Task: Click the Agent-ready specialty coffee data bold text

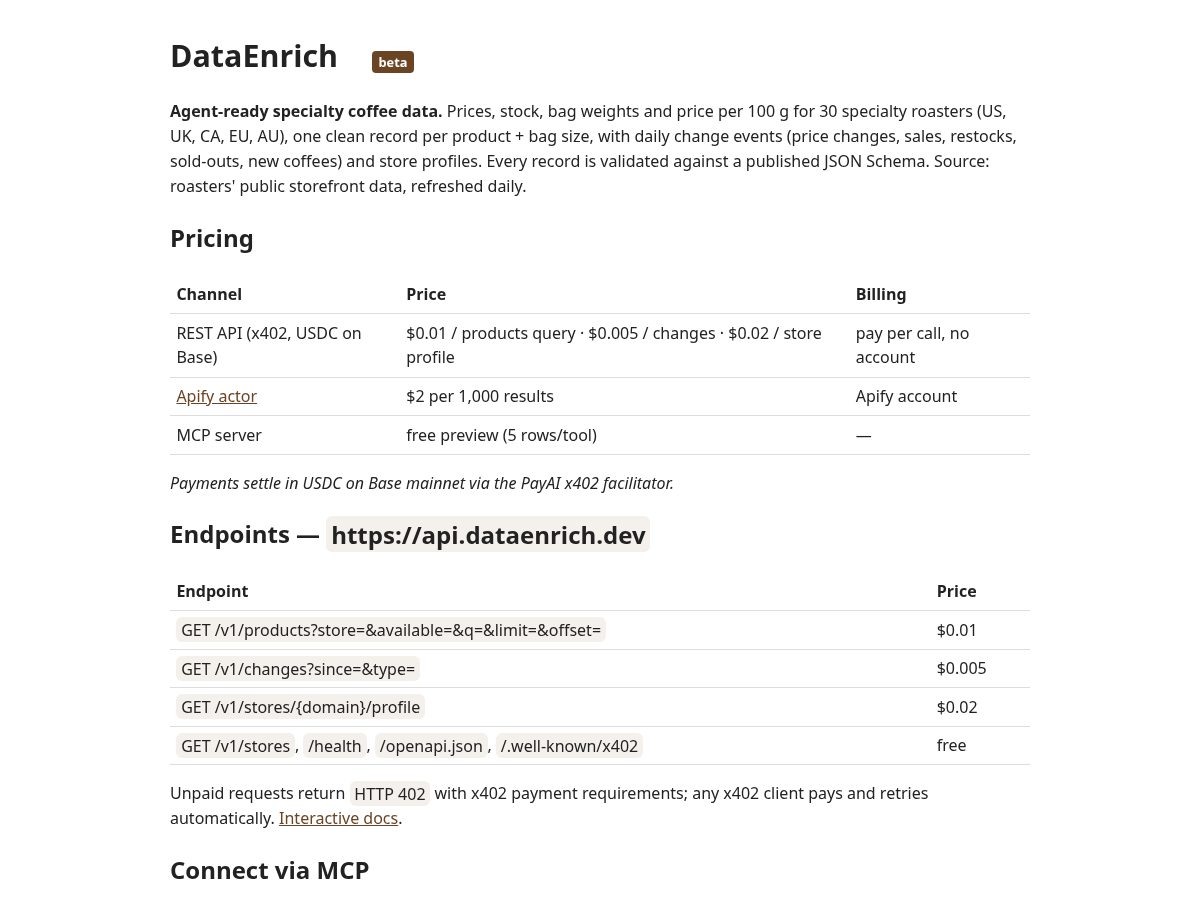Action: click(306, 111)
